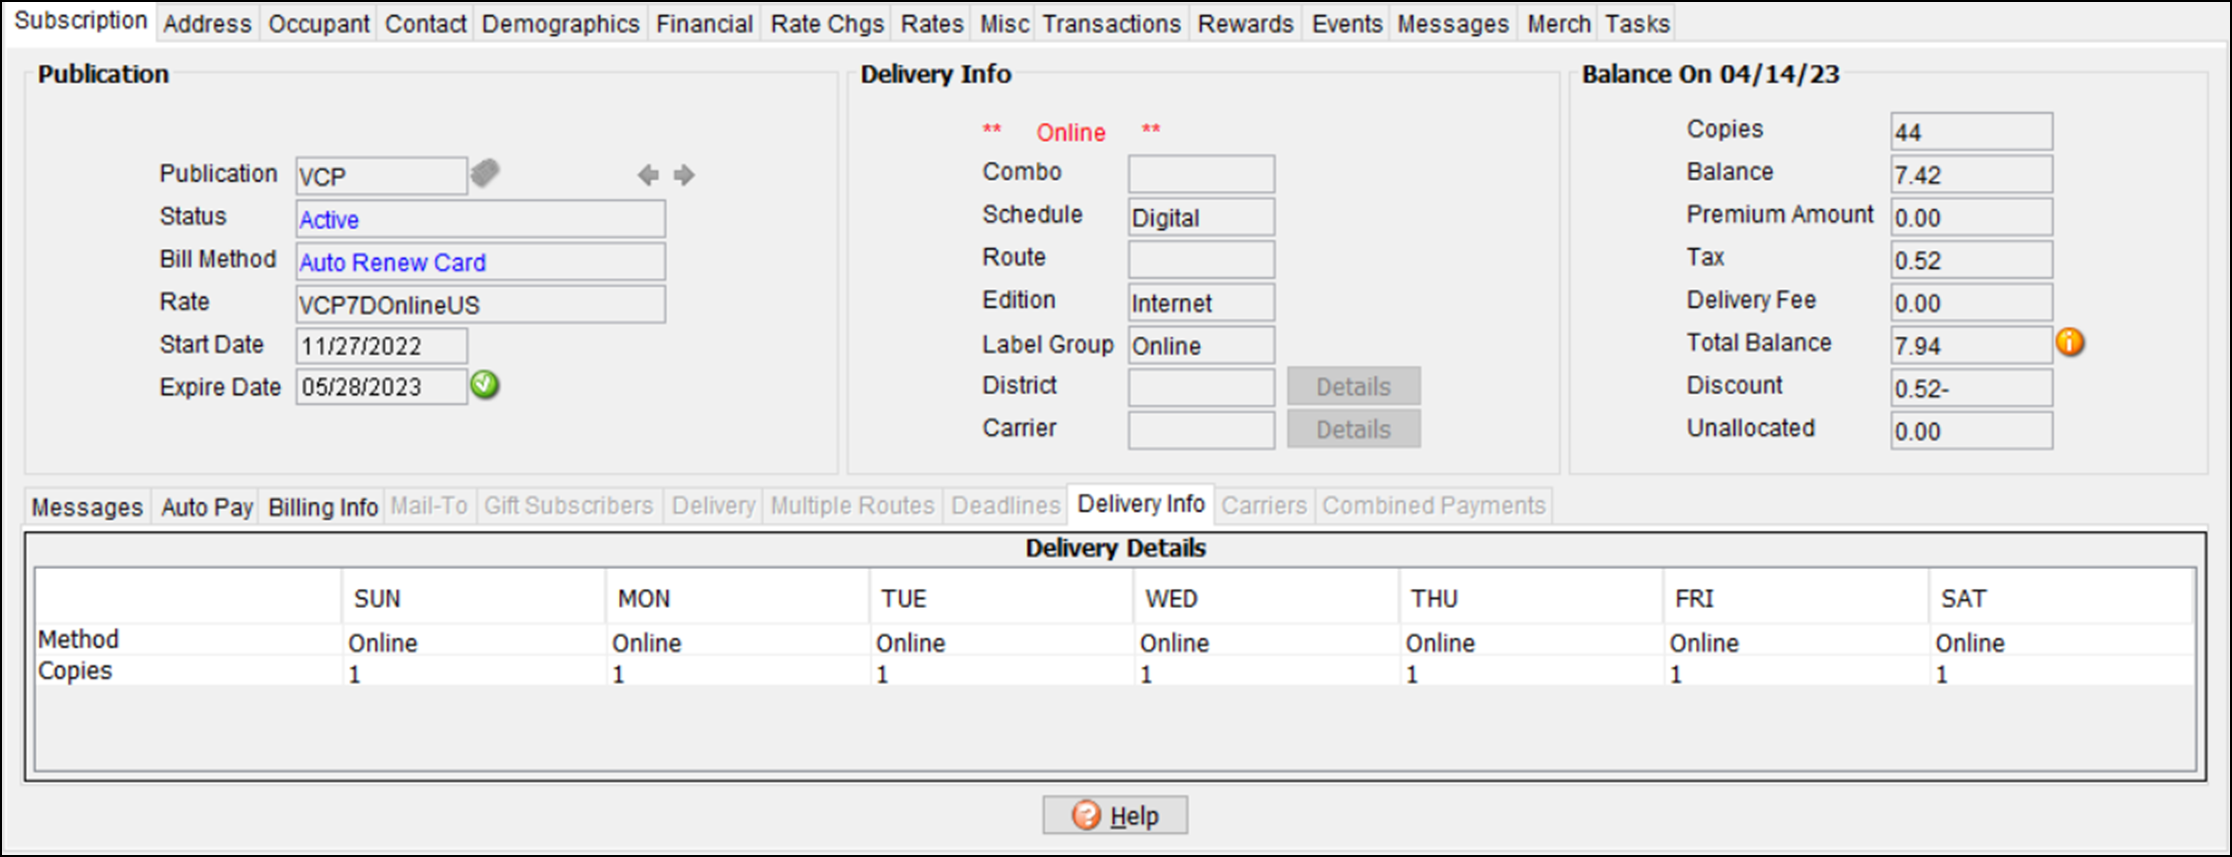Image resolution: width=2232 pixels, height=857 pixels.
Task: Select the lower Messages sub-tab
Action: tap(87, 507)
